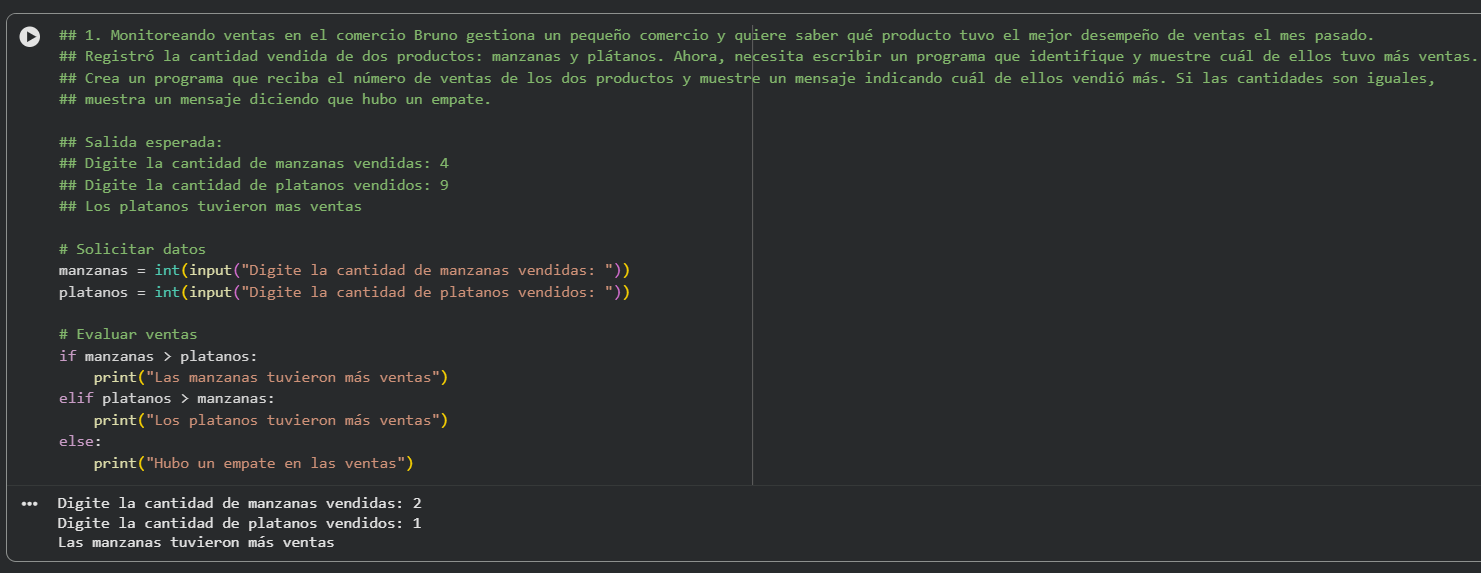Click output line 'Digite la cantidad de manzanas vendidas: 2'
Viewport: 1481px width, 573px height.
[x=239, y=503]
